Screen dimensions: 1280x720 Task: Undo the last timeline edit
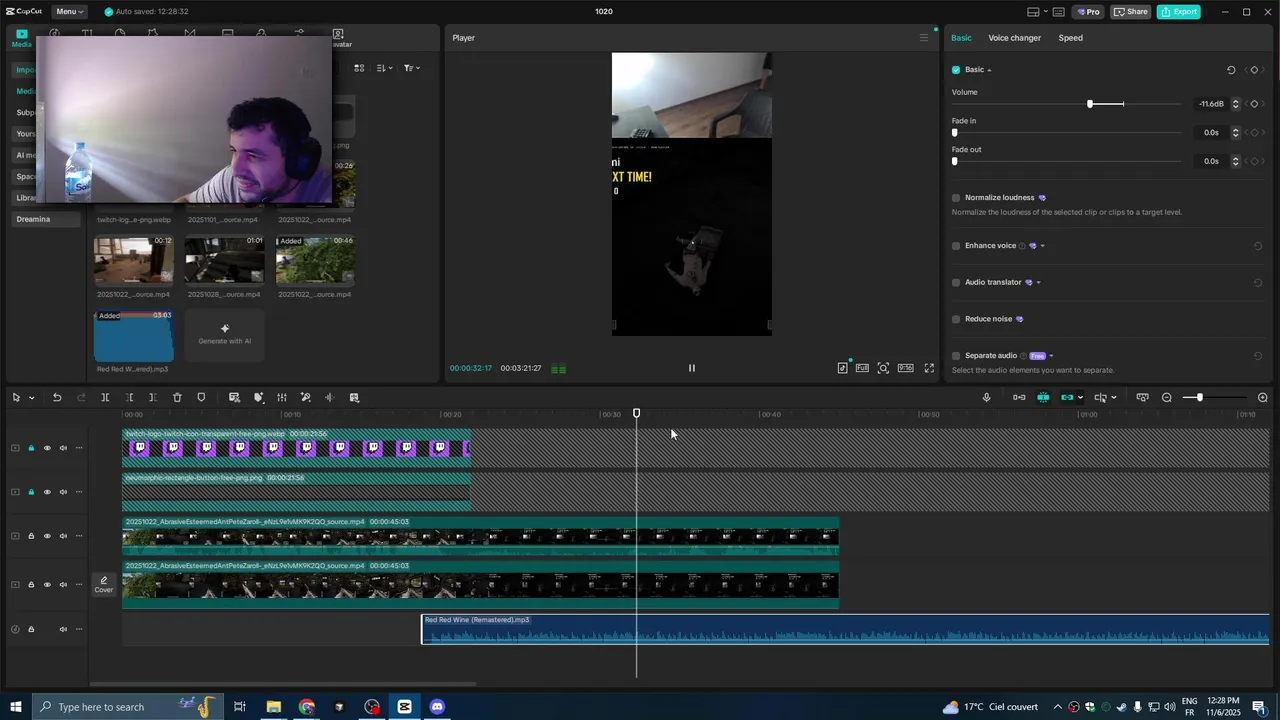pyautogui.click(x=57, y=398)
